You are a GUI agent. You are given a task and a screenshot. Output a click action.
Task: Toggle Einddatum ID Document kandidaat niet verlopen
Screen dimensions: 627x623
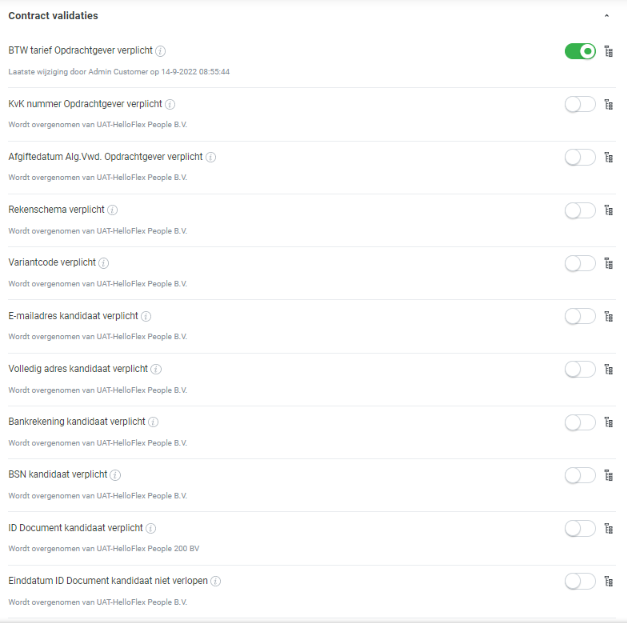coord(580,581)
